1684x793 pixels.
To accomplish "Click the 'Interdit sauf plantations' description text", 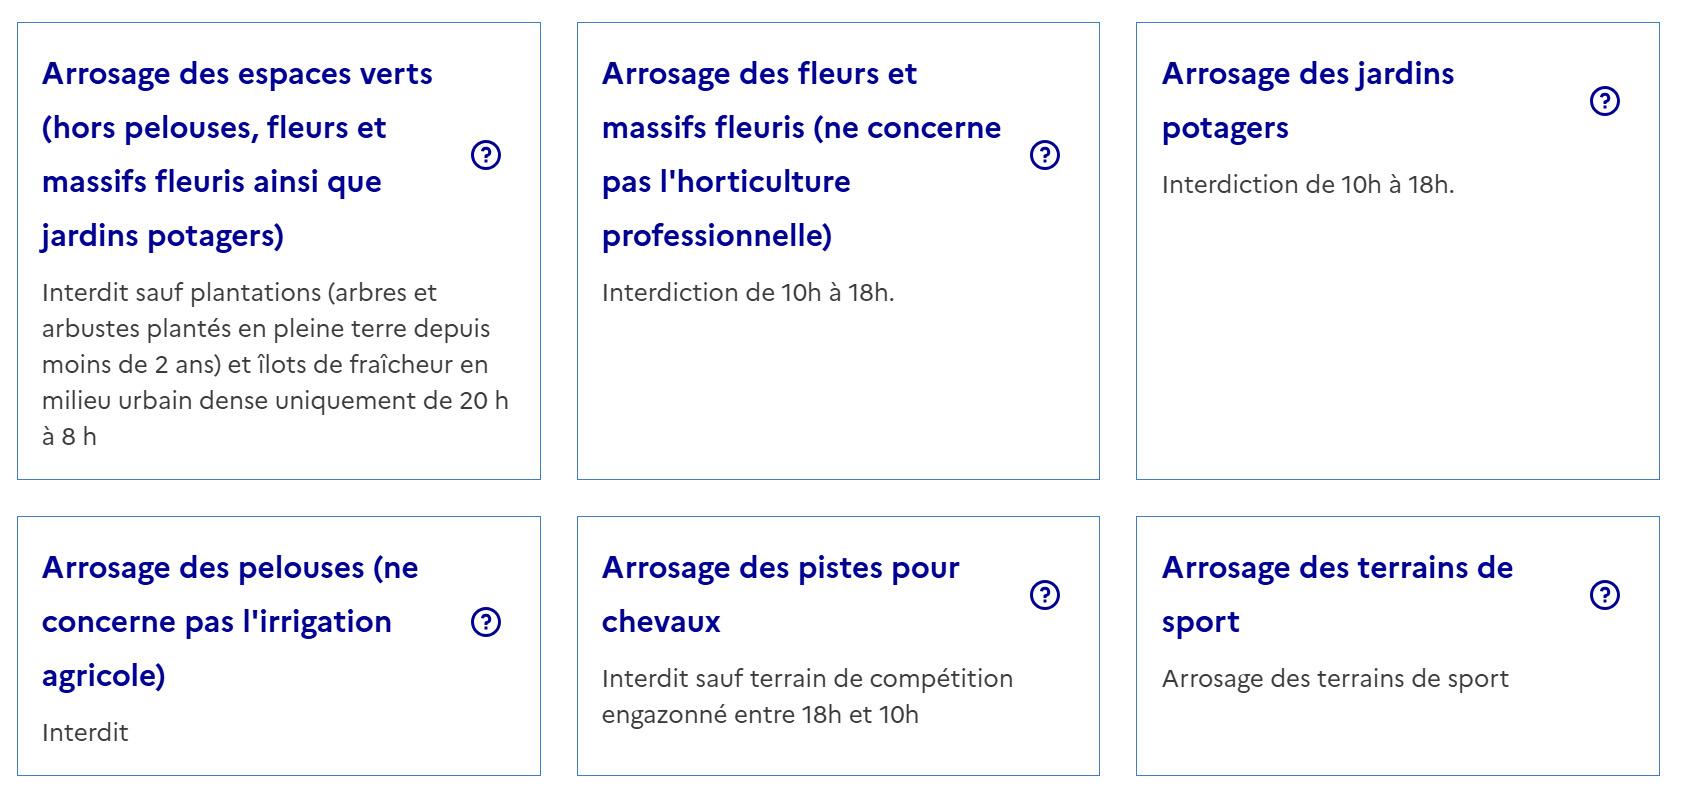I will (275, 364).
